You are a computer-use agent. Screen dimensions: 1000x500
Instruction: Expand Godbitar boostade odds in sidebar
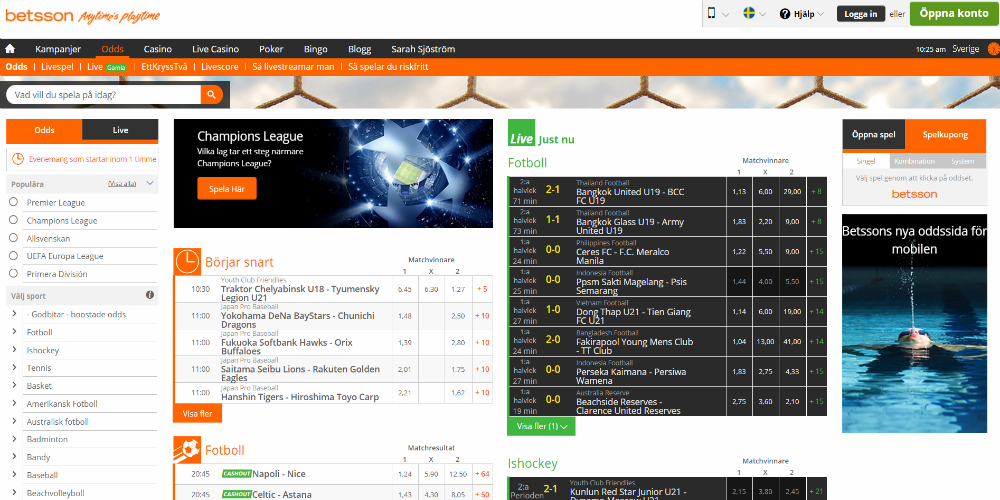pyautogui.click(x=14, y=314)
